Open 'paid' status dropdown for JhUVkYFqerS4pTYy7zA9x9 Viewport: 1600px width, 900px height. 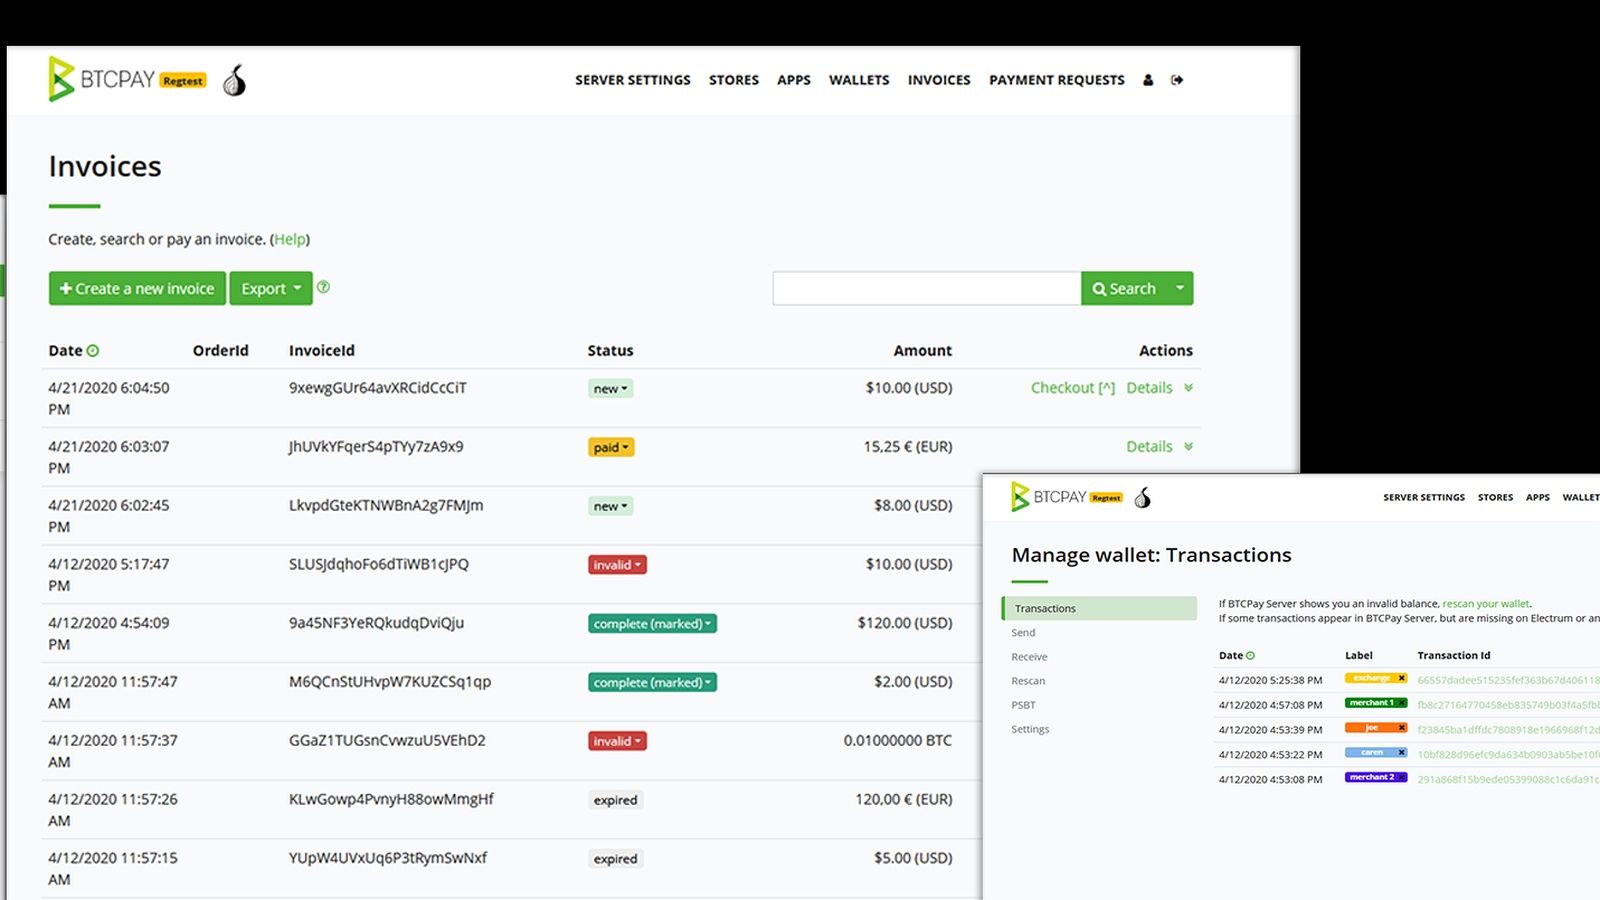[611, 447]
